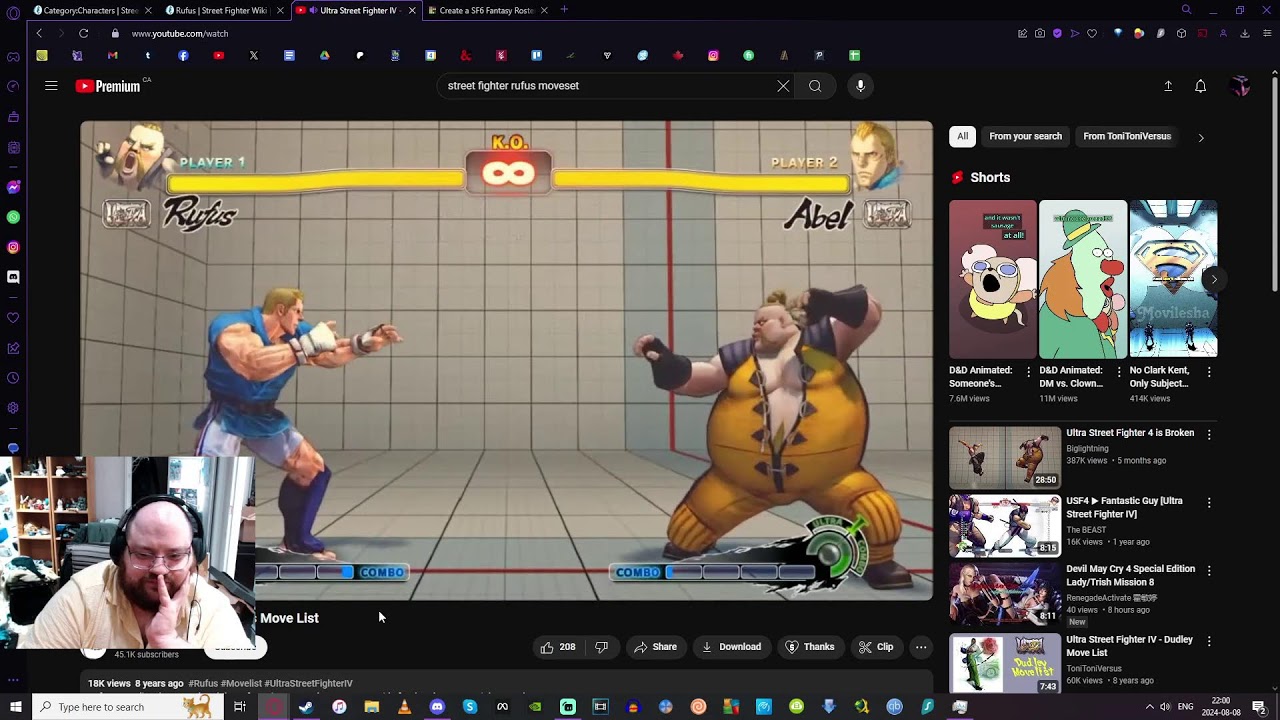Click the browser address bar URL
Viewport: 1280px width, 720px height.
click(180, 33)
